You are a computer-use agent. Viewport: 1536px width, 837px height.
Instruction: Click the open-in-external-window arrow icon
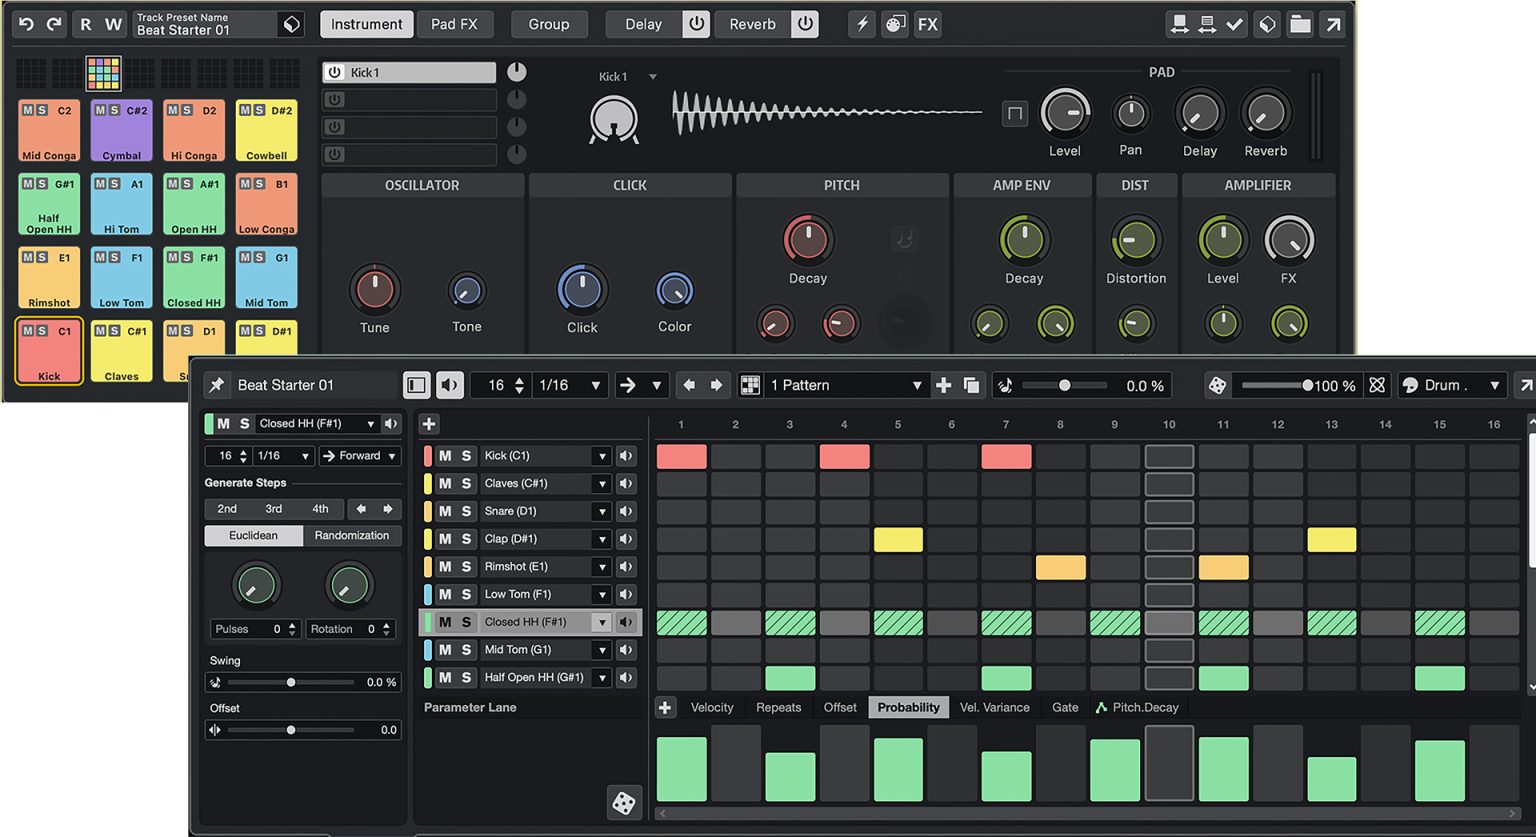[x=1333, y=23]
